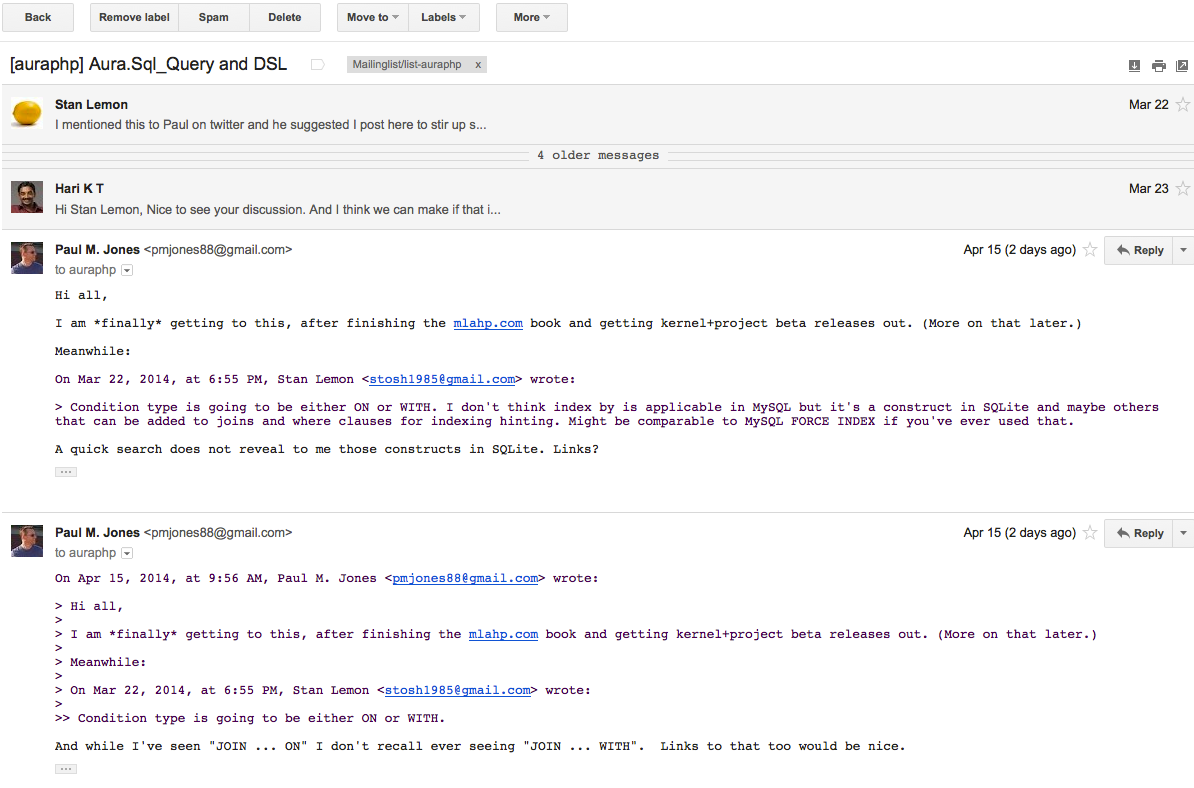Image resolution: width=1194 pixels, height=788 pixels.
Task: Star Paul M. Jones's first Apr 15 message
Action: [x=1089, y=250]
